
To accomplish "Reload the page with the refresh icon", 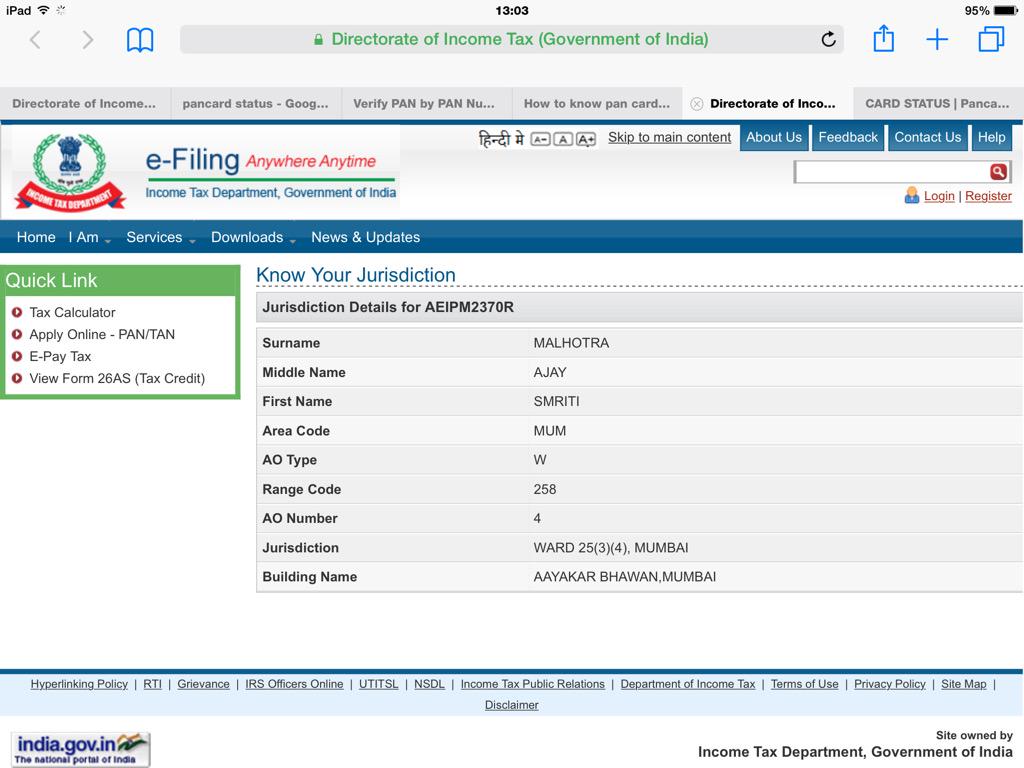I will tap(828, 40).
